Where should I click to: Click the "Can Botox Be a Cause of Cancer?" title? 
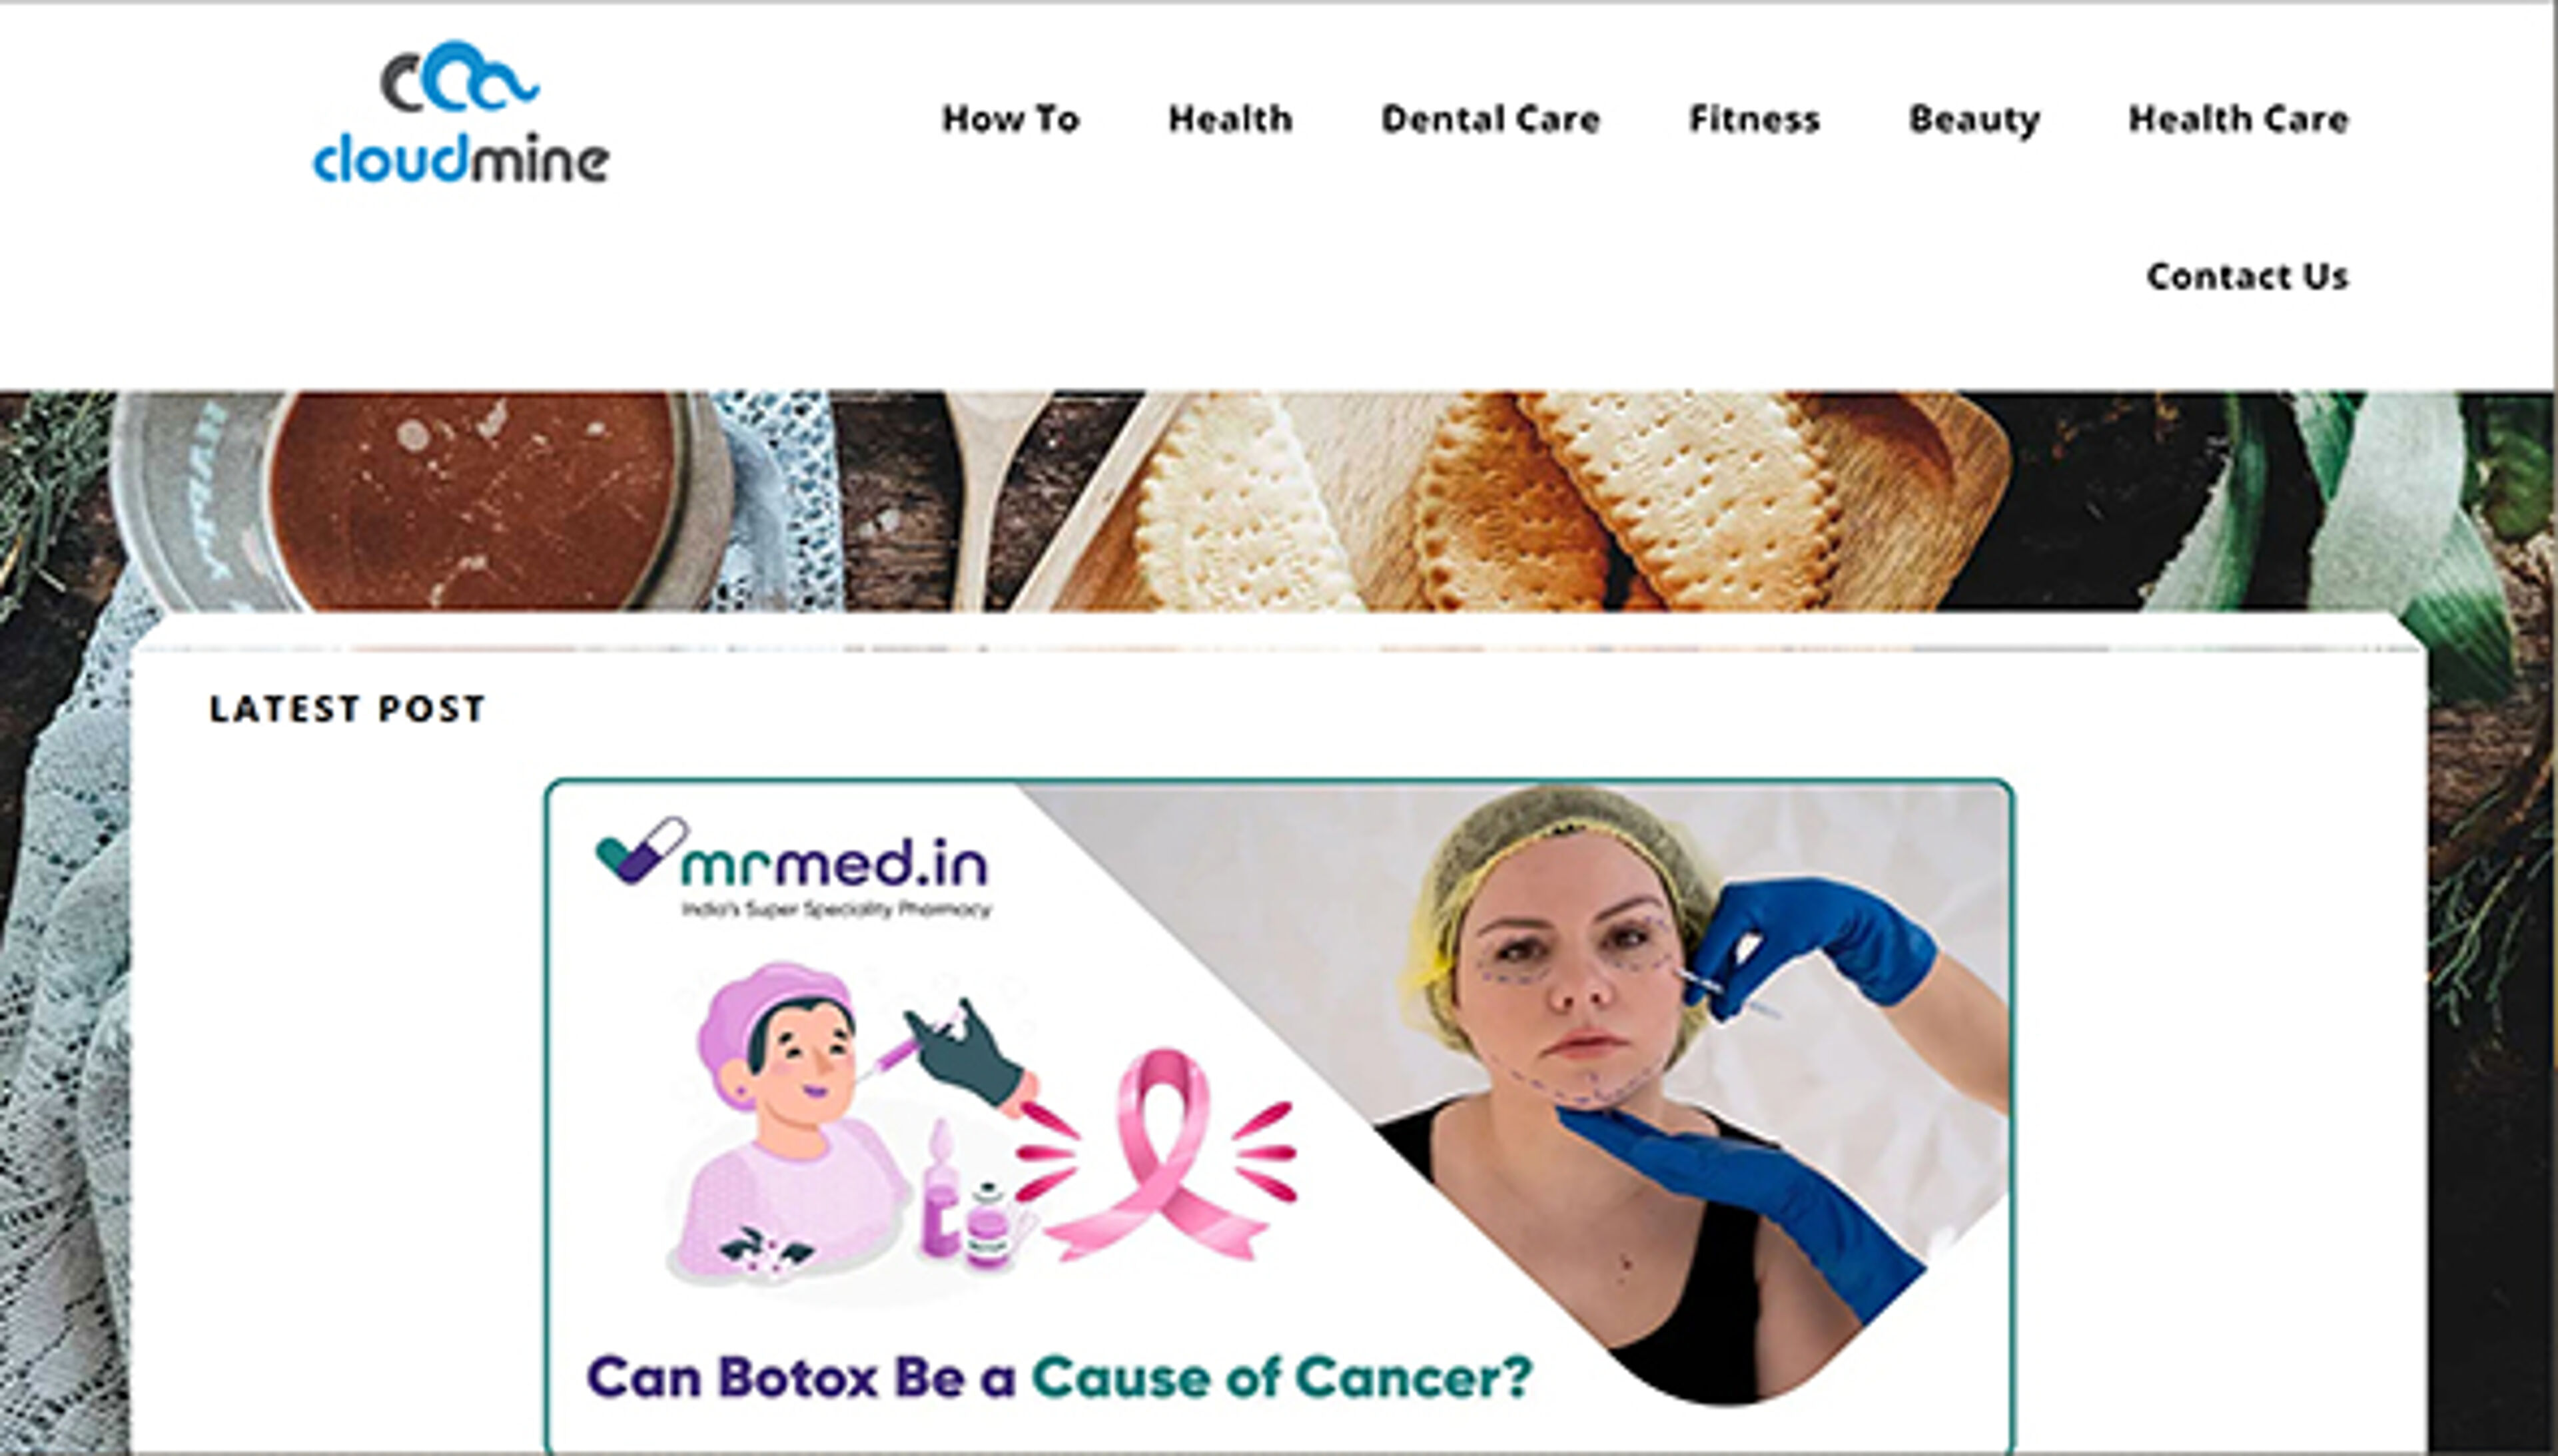coord(1059,1378)
